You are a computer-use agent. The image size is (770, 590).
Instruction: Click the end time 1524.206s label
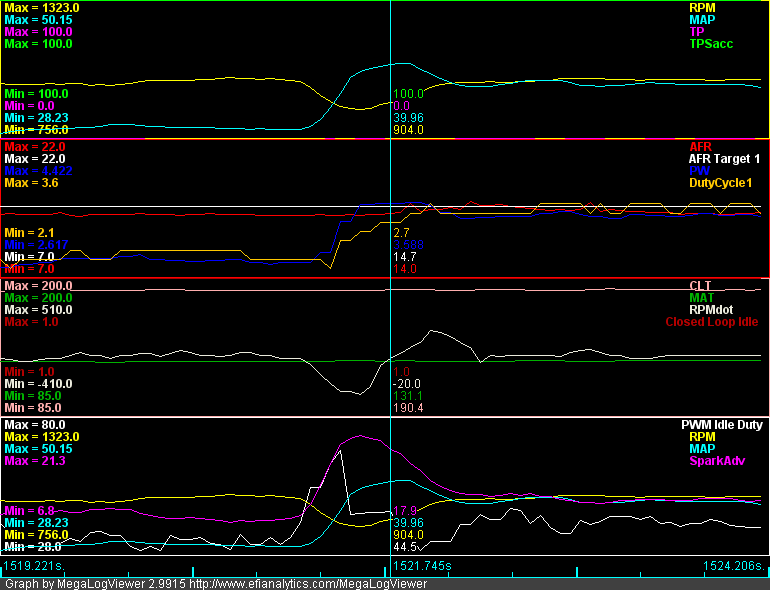[734, 568]
